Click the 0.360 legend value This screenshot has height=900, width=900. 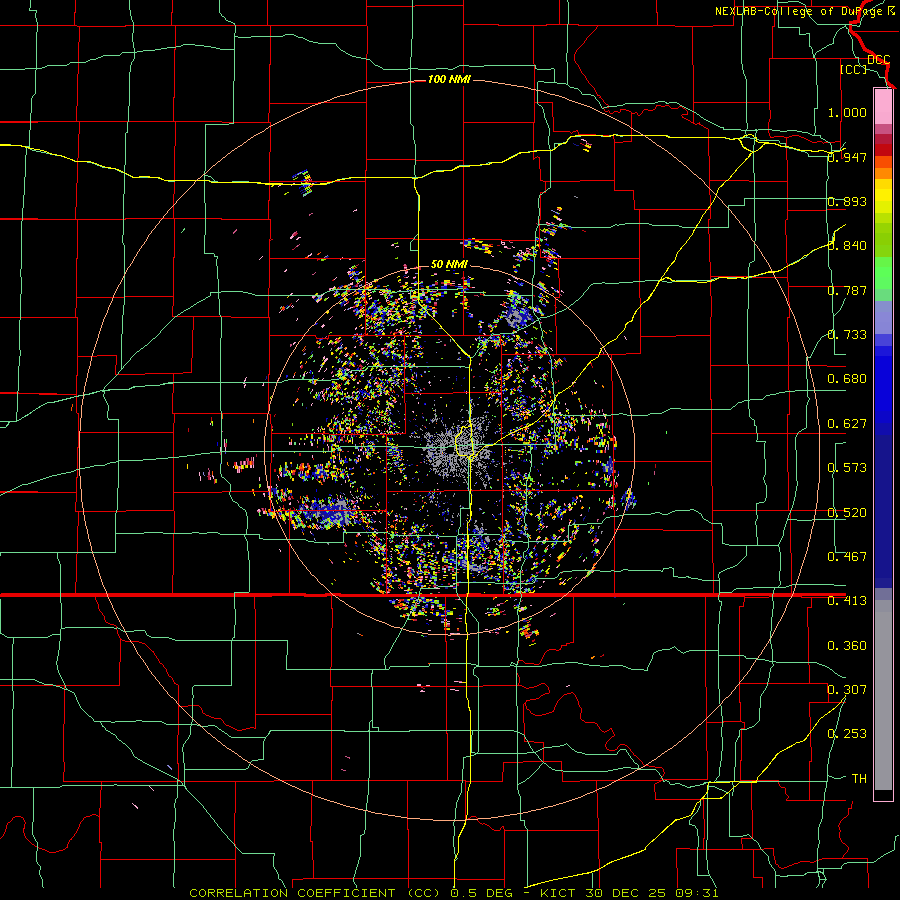(847, 646)
